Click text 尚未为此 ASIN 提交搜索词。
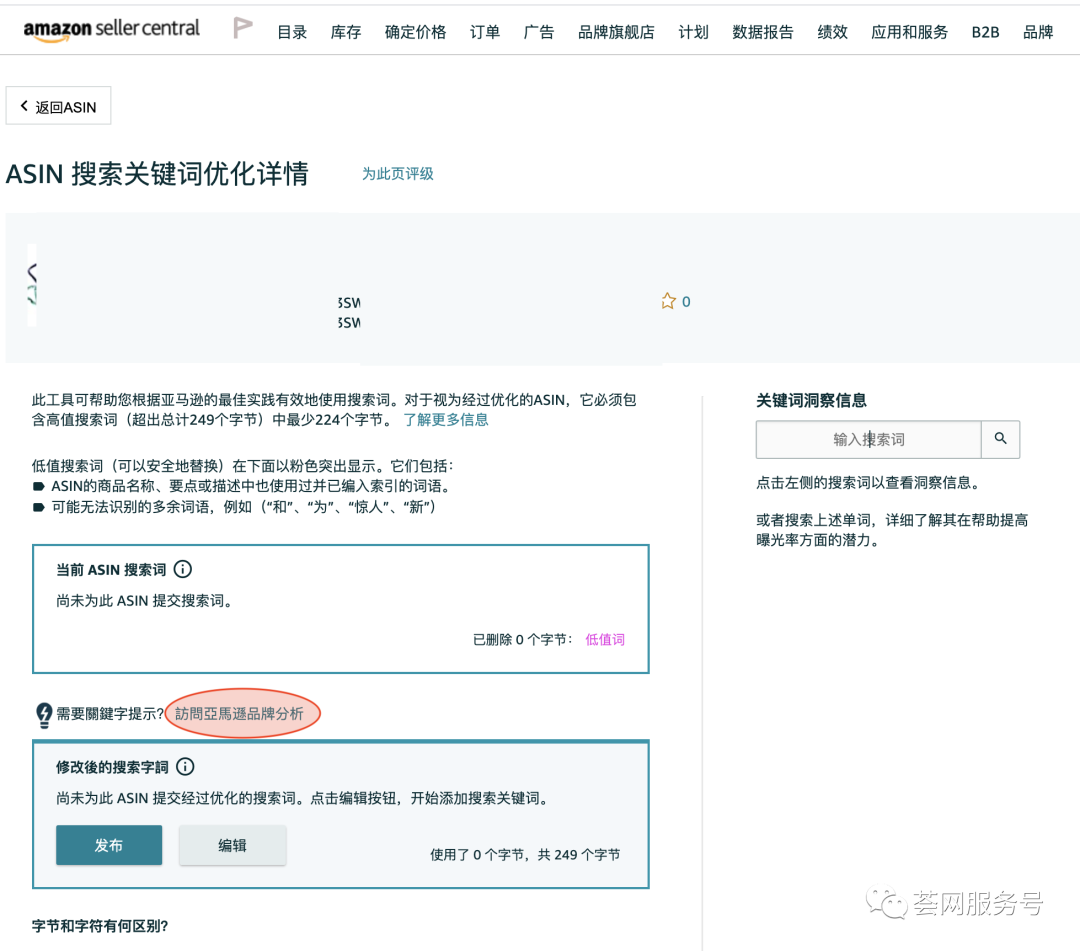The height and width of the screenshot is (951, 1080). [x=146, y=600]
